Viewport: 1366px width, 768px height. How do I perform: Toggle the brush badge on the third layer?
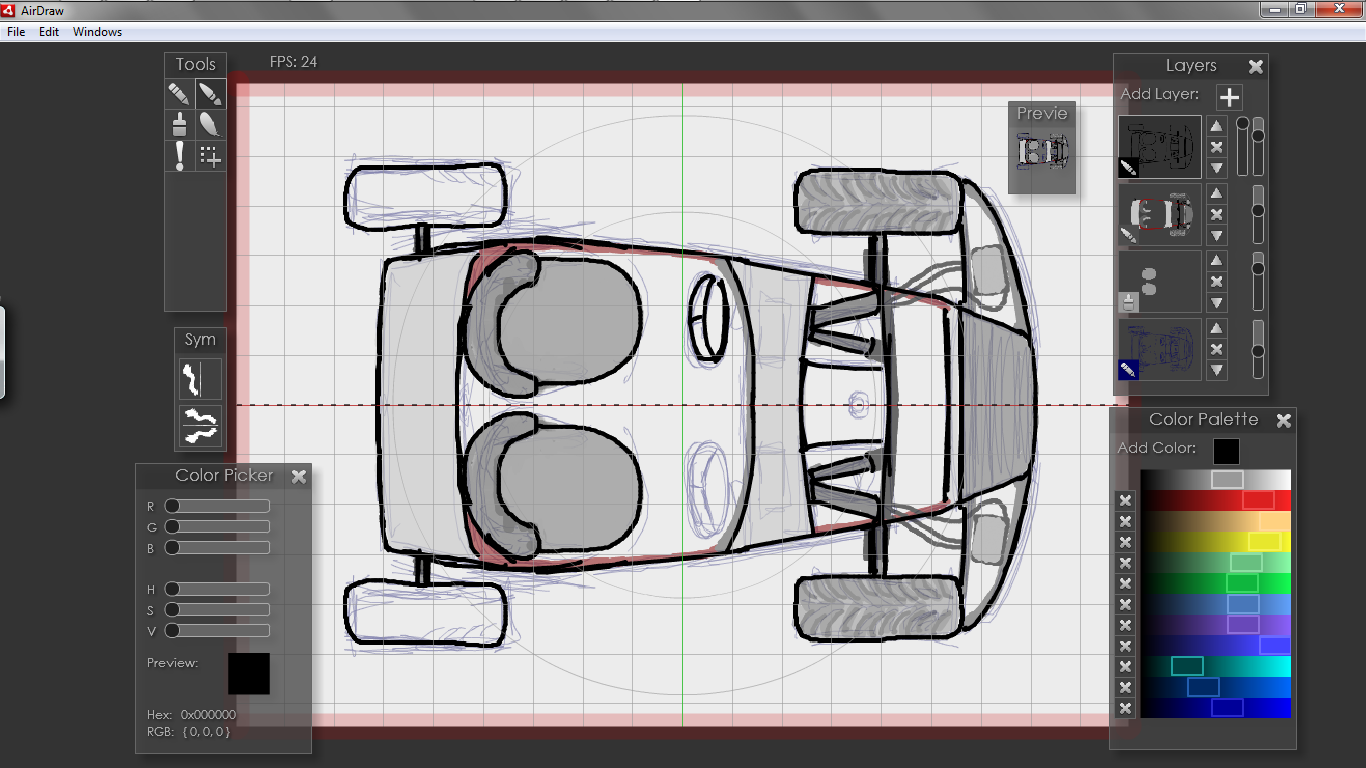tap(1128, 300)
